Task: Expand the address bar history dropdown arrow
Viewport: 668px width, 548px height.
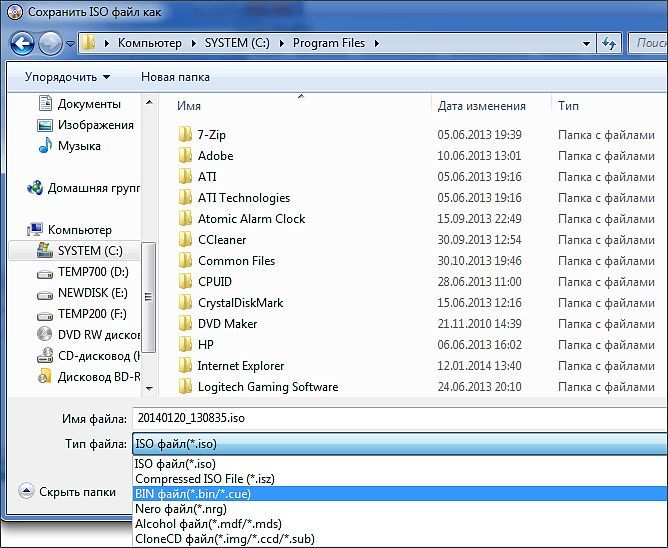Action: point(586,43)
